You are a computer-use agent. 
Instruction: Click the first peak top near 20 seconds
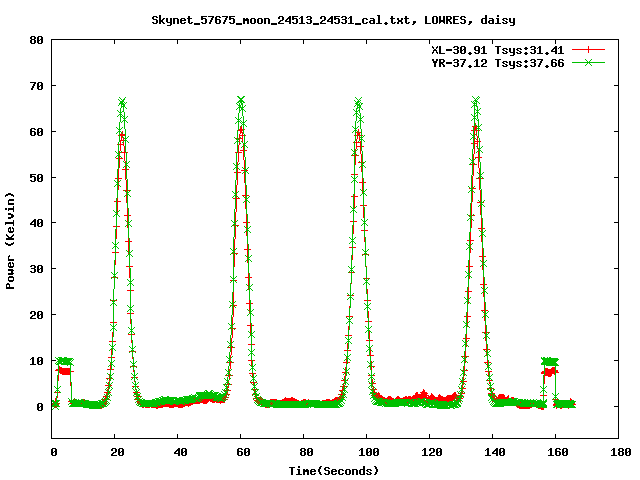click(x=122, y=101)
